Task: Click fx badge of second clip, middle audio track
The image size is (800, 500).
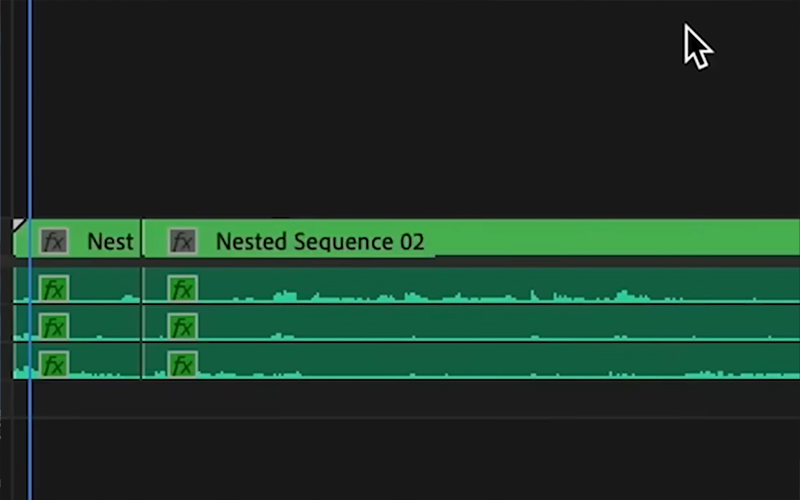Action: pos(182,326)
